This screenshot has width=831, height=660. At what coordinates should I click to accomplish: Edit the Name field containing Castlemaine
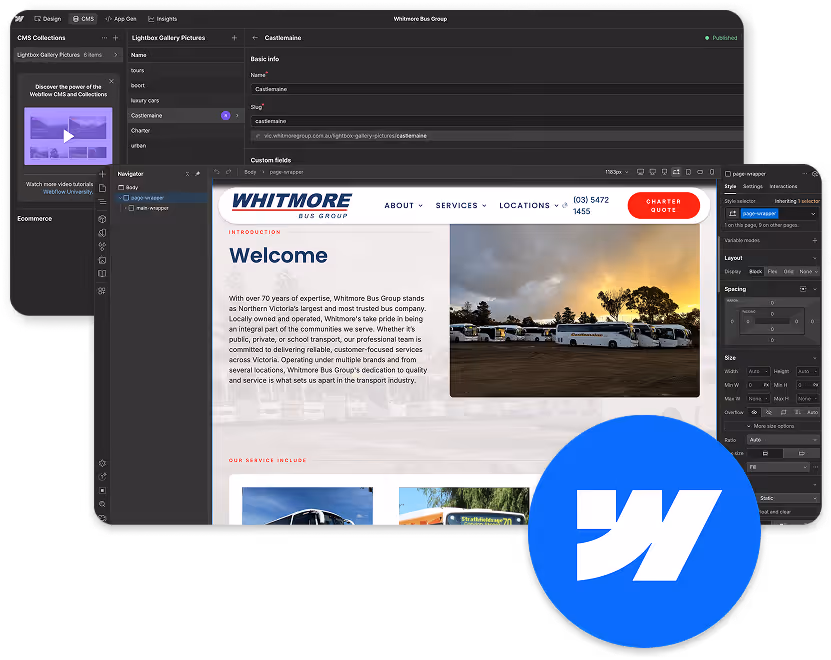(x=497, y=89)
